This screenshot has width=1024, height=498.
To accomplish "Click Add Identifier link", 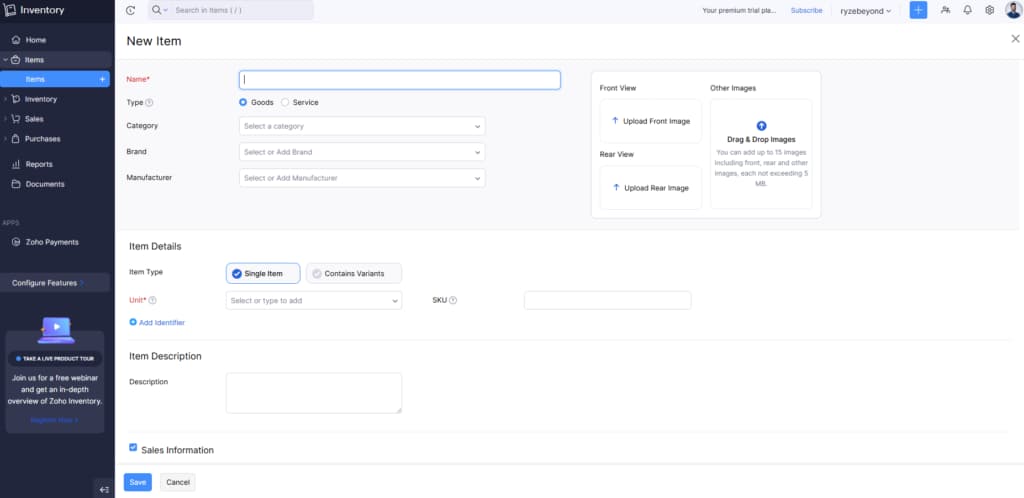I will 157,322.
